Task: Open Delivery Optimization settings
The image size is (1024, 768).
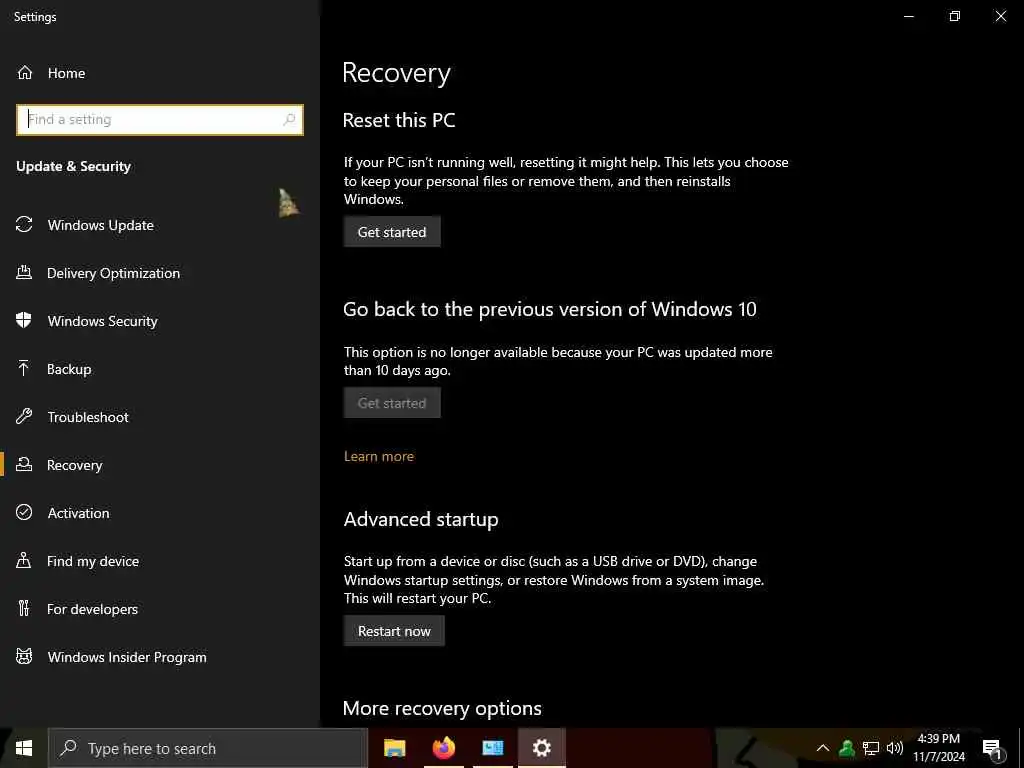Action: (160, 273)
